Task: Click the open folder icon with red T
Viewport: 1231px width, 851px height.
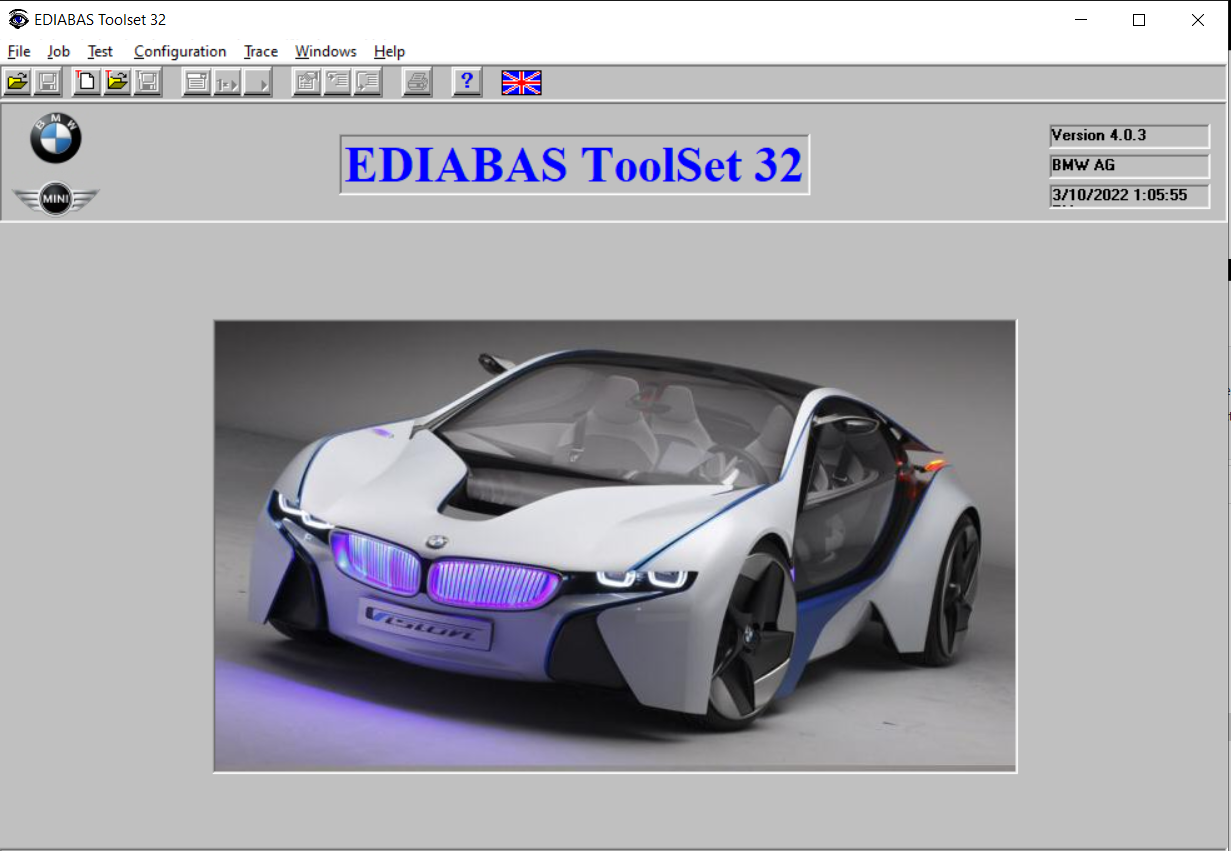Action: pyautogui.click(x=117, y=82)
